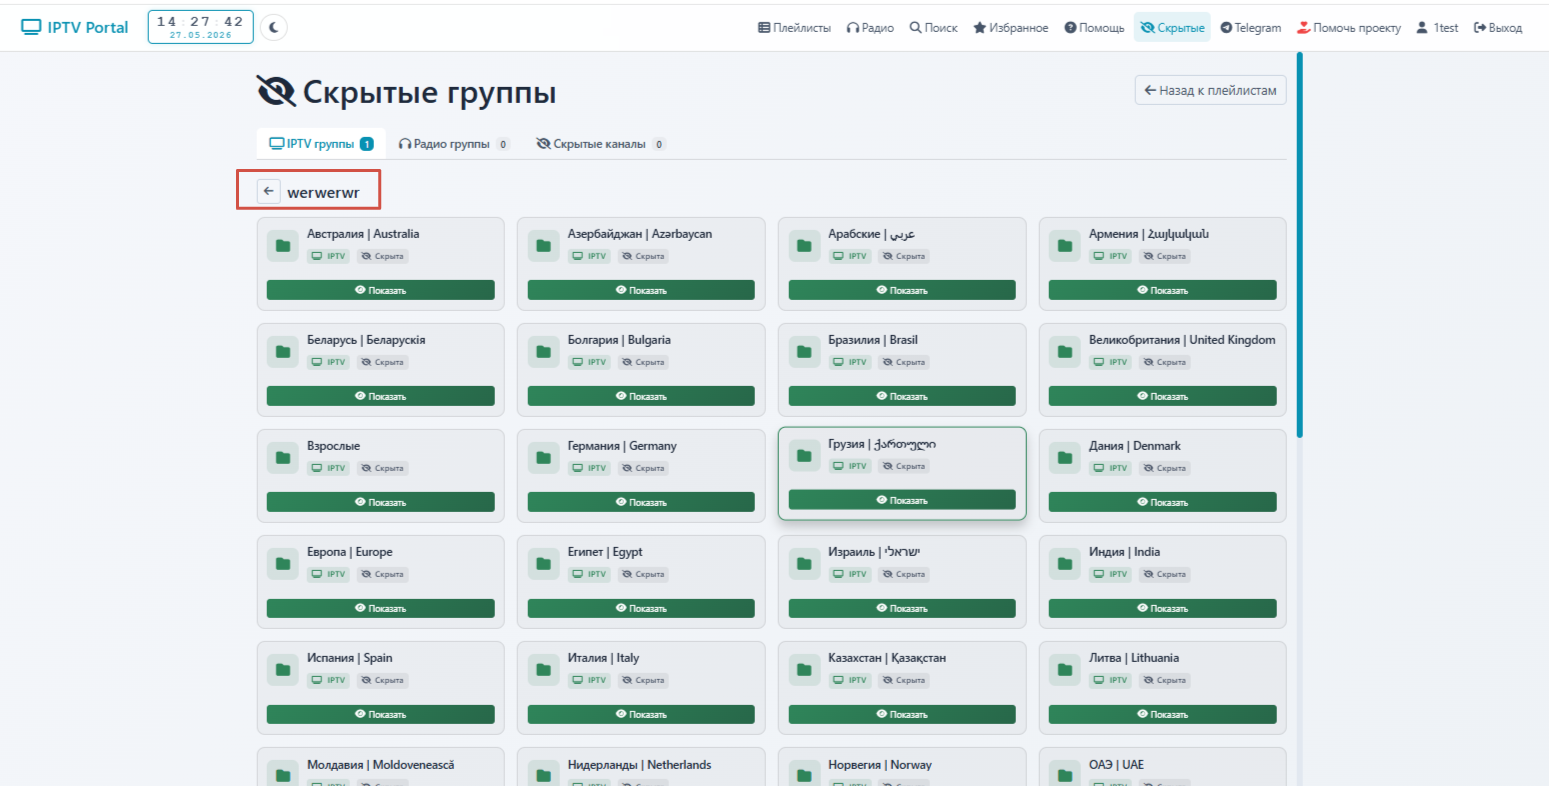This screenshot has width=1549, height=786.
Task: Open the 1test user profile
Action: pyautogui.click(x=1437, y=28)
